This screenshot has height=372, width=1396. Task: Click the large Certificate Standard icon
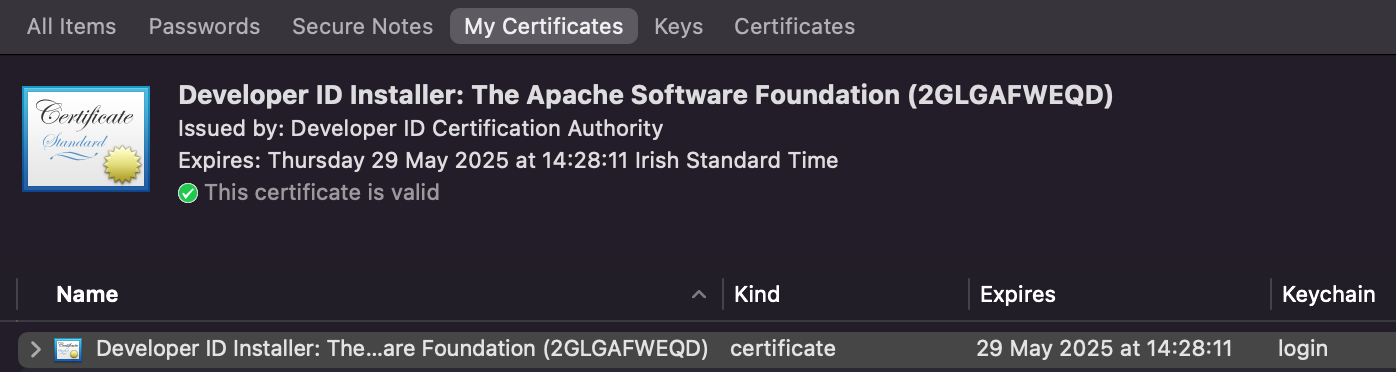click(86, 139)
